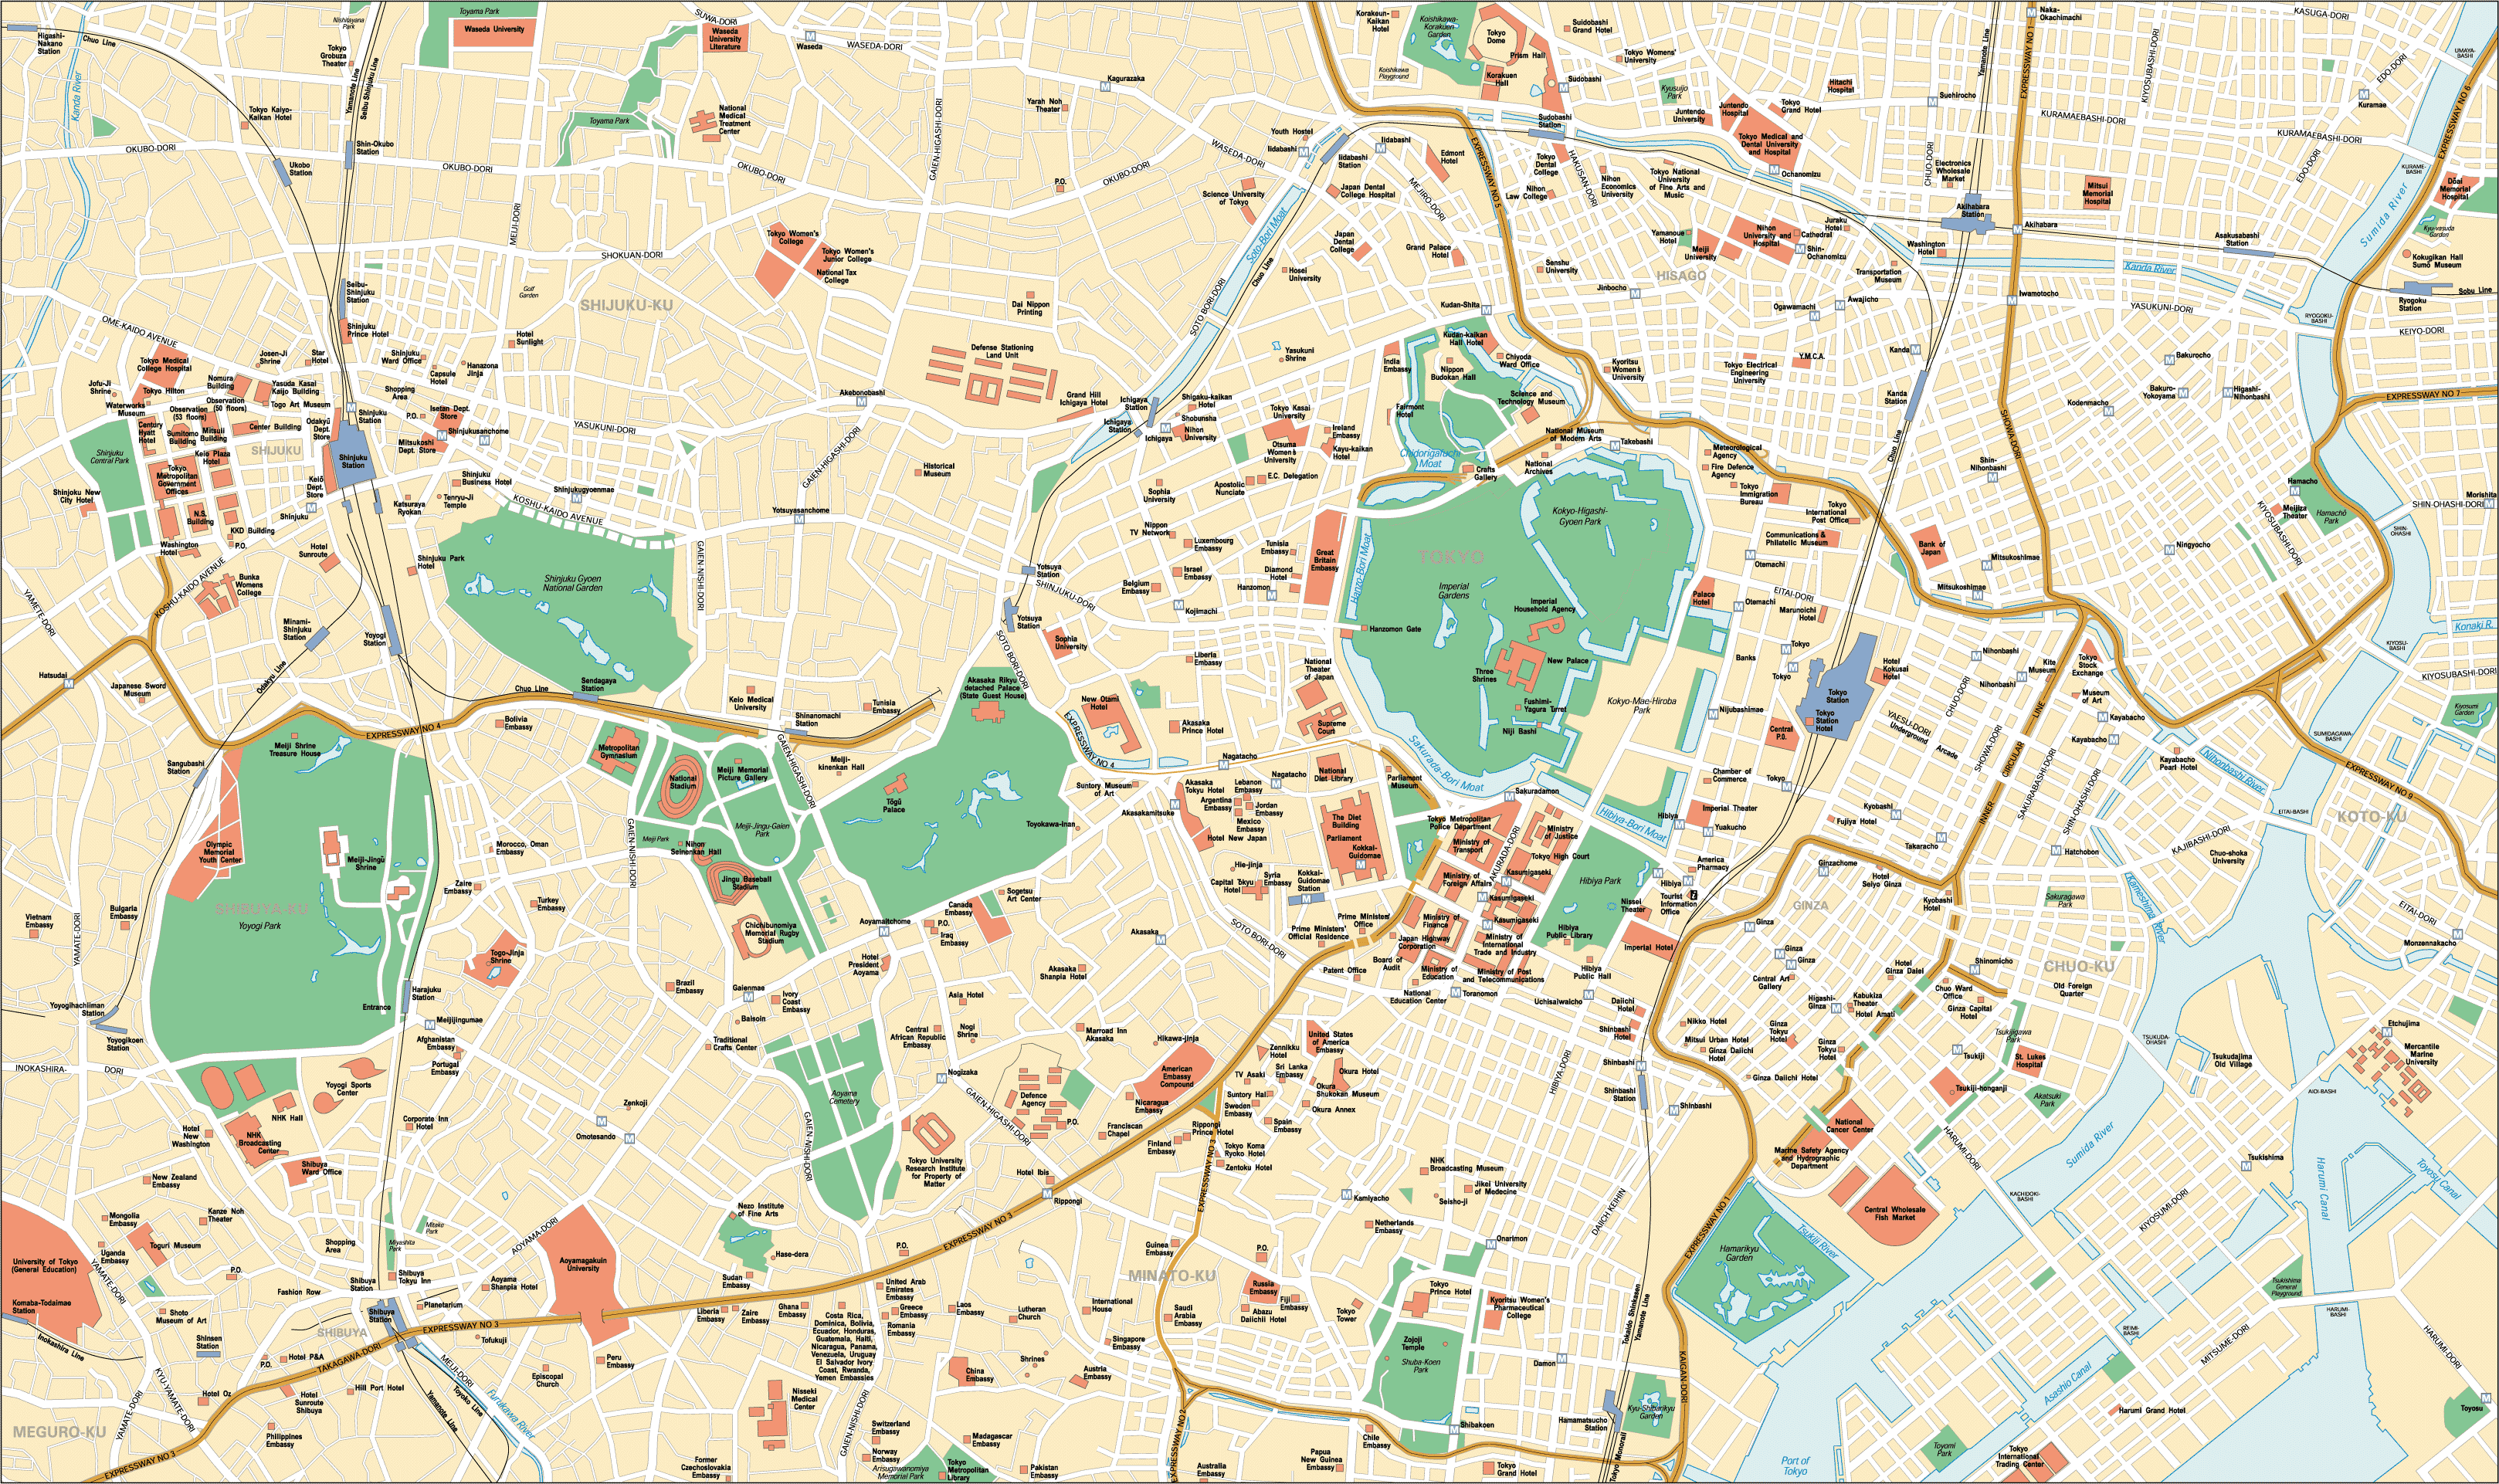Screen dimensions: 2499x1484
Task: Click the Kamiyacho metro station marker
Action: click(1347, 1196)
